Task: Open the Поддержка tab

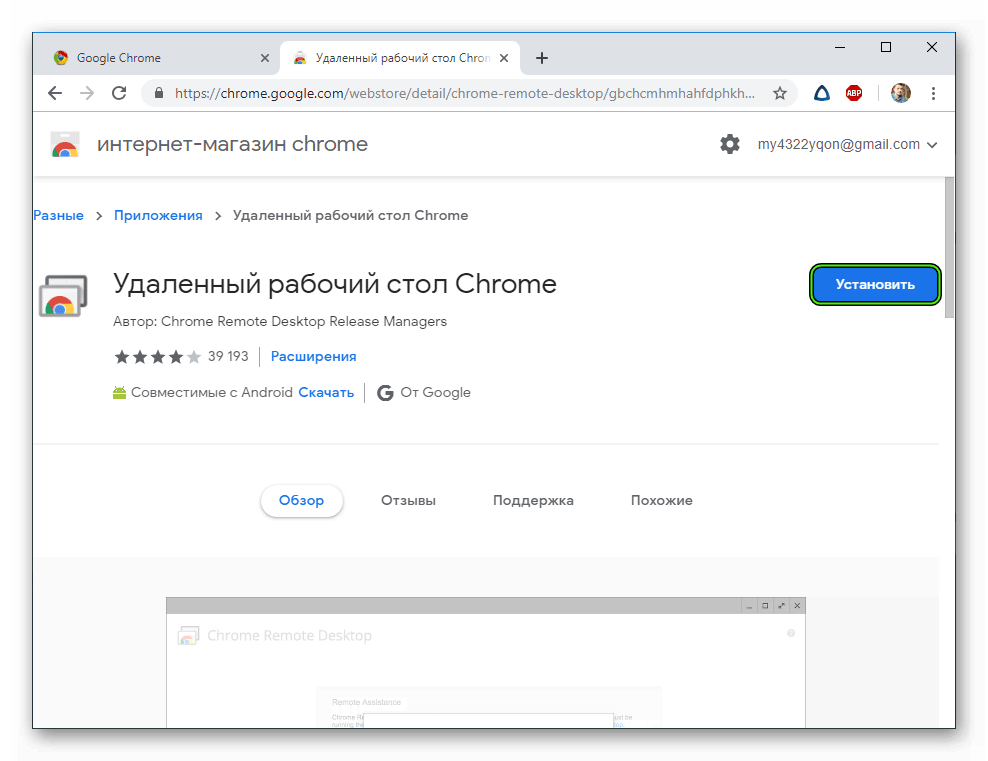Action: (x=533, y=500)
